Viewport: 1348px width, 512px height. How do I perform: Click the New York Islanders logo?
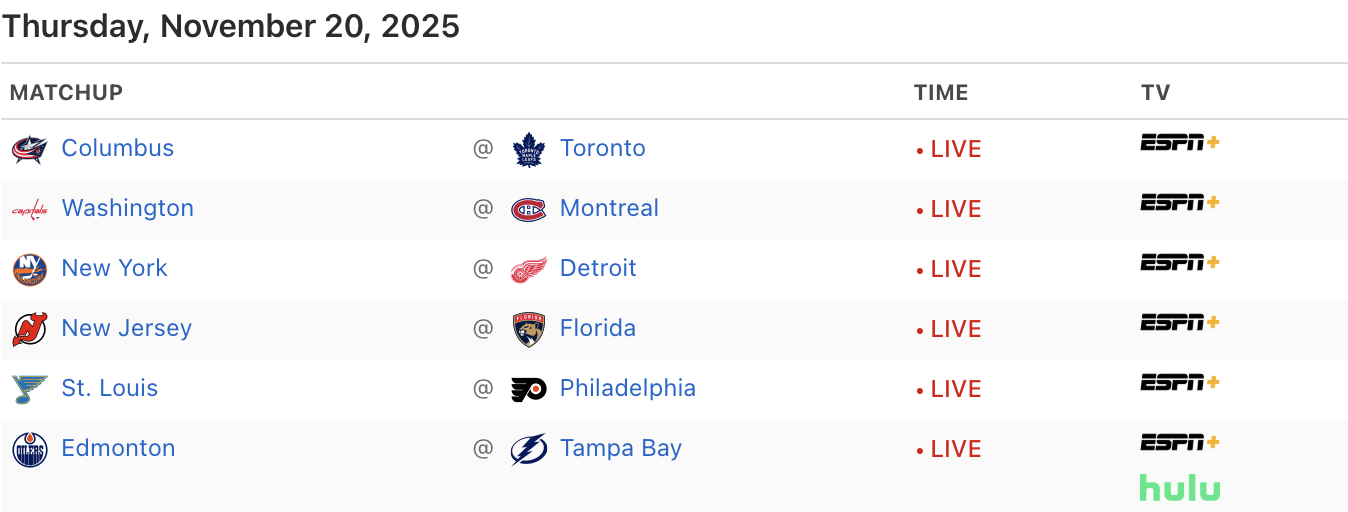pos(29,269)
